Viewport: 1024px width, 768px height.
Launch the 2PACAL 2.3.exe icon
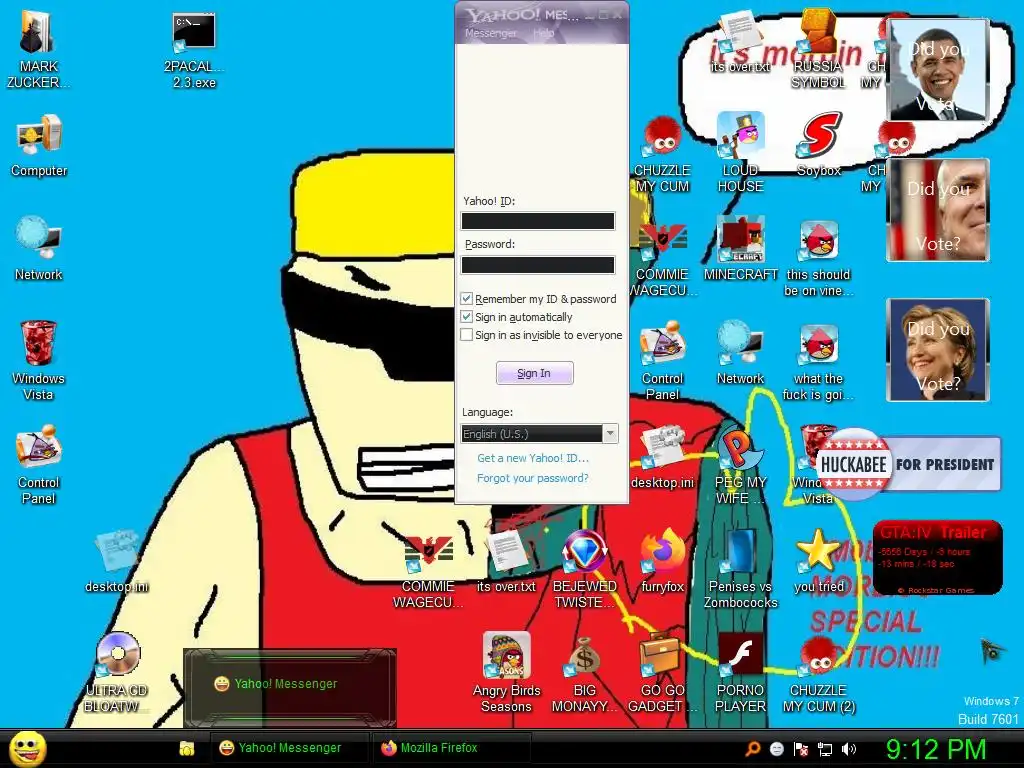[x=194, y=48]
